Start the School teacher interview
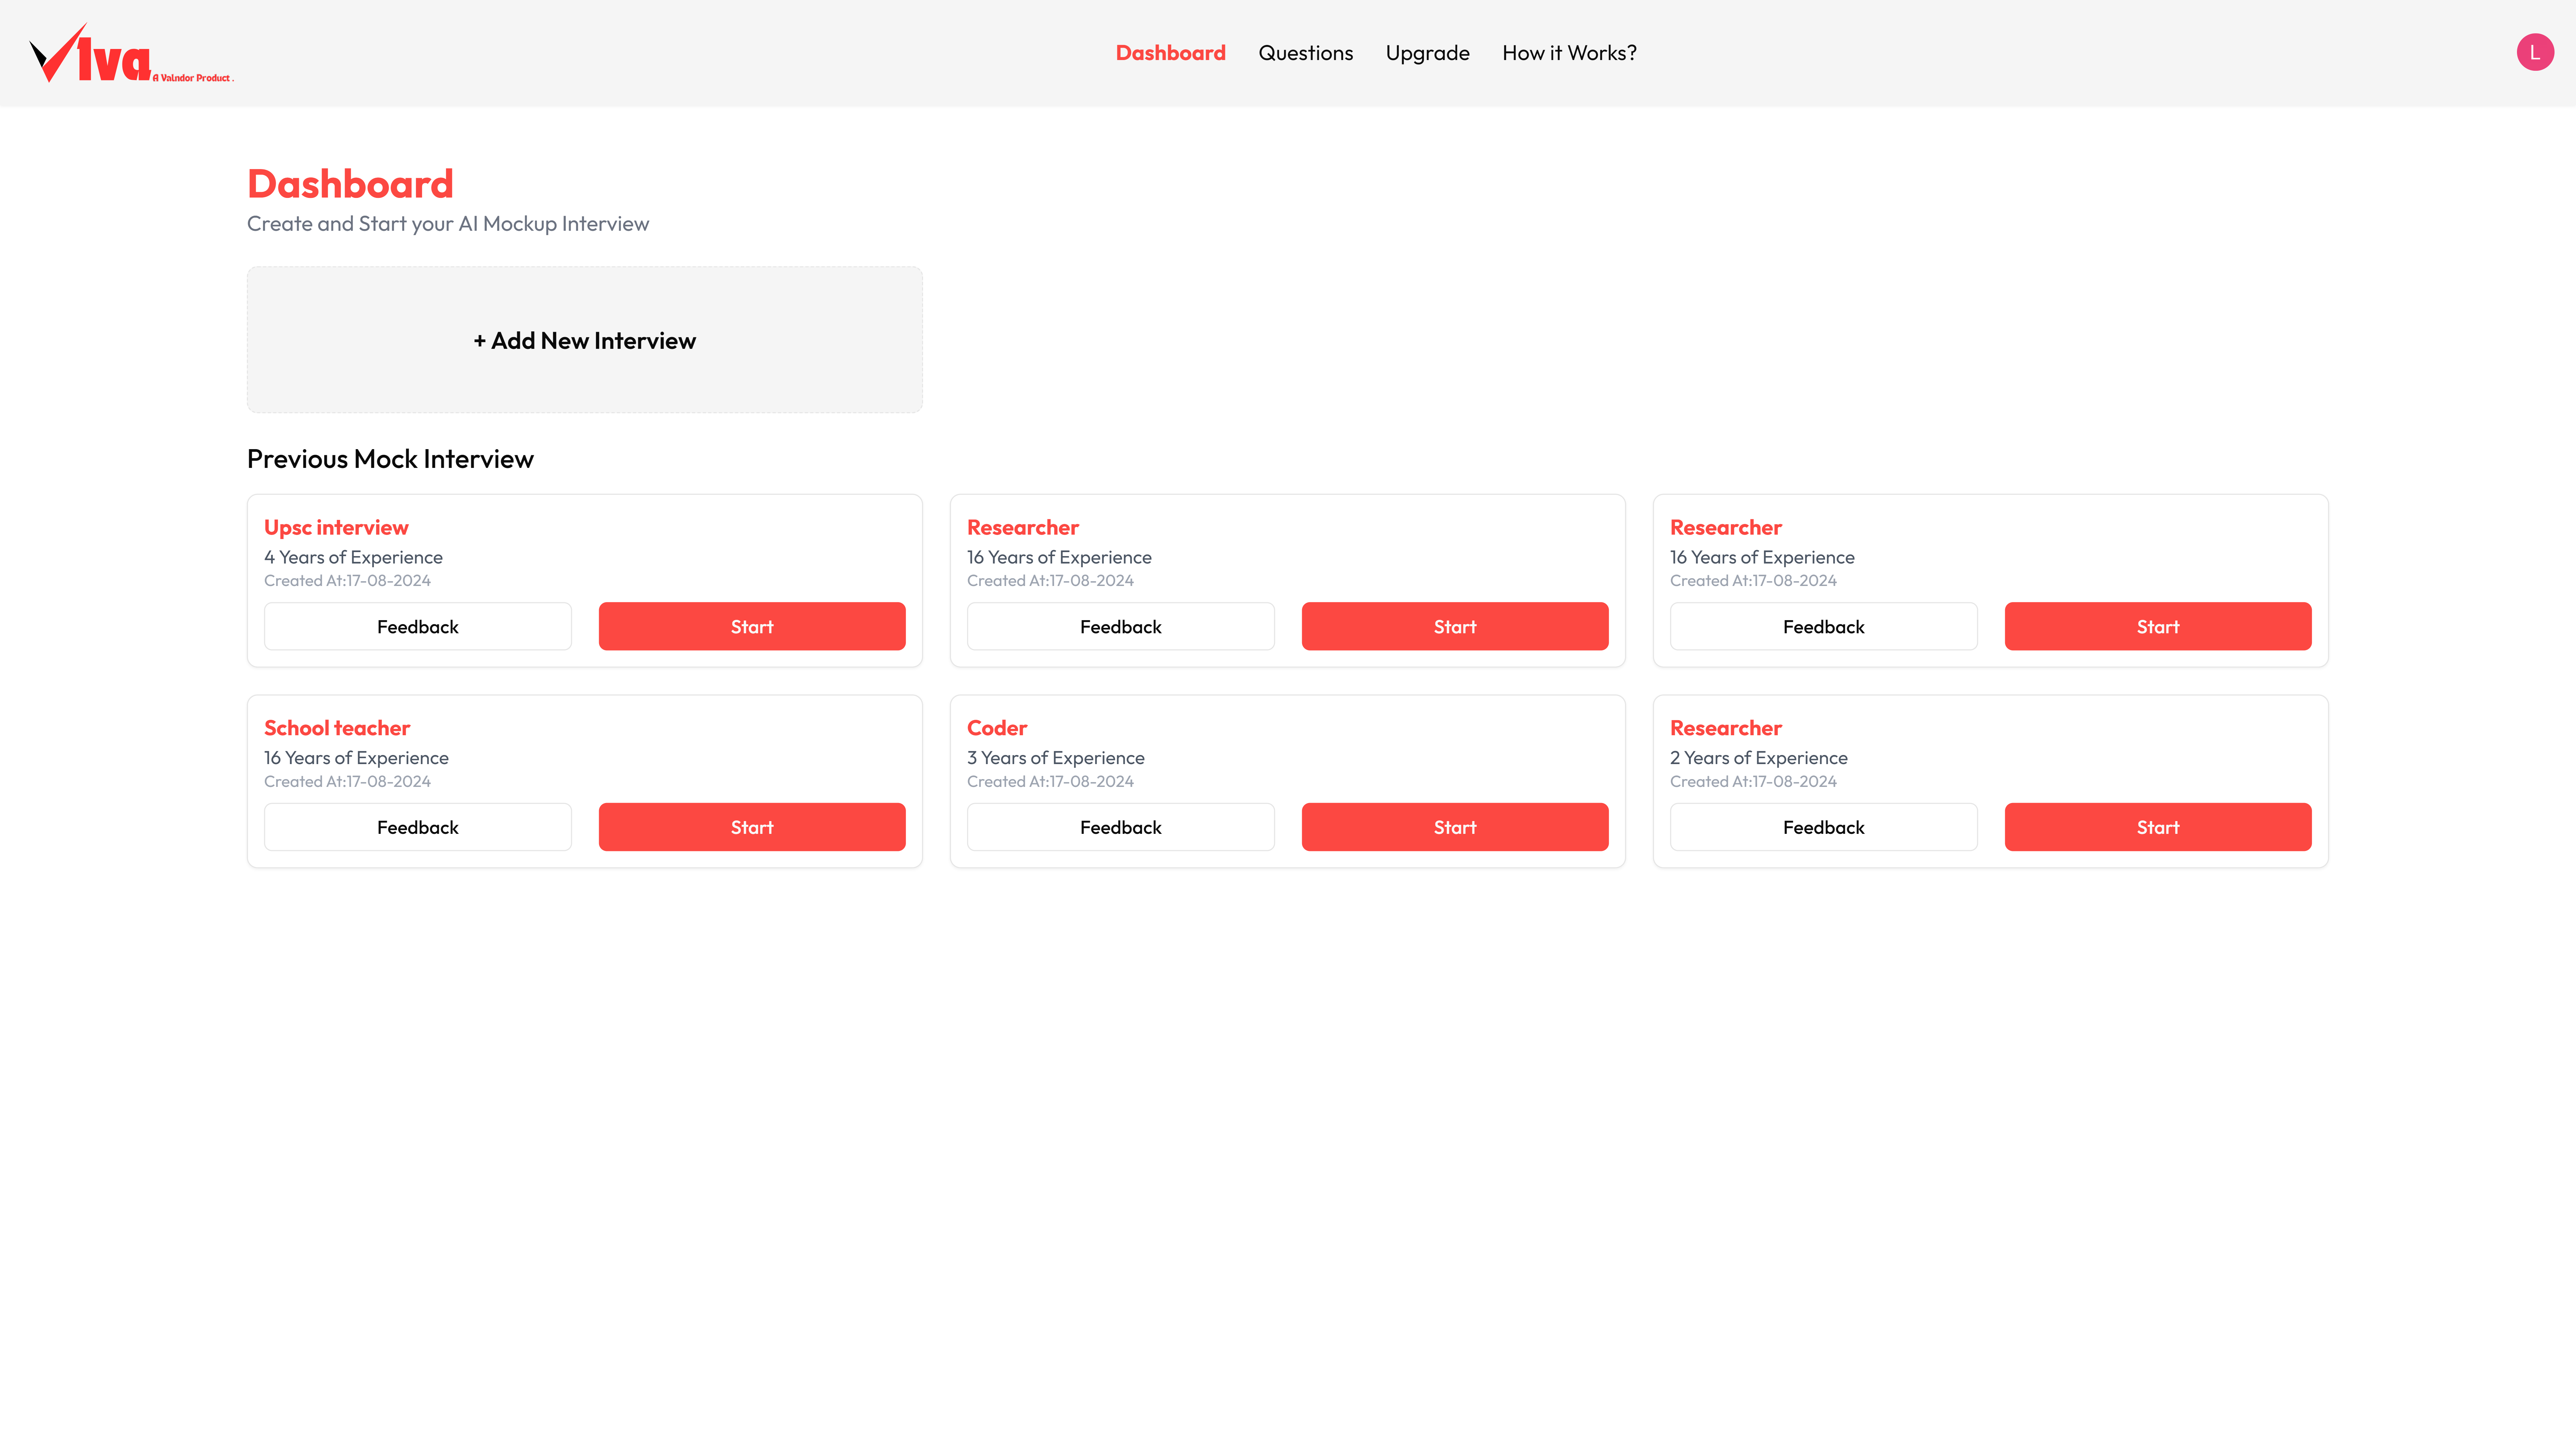 [752, 827]
